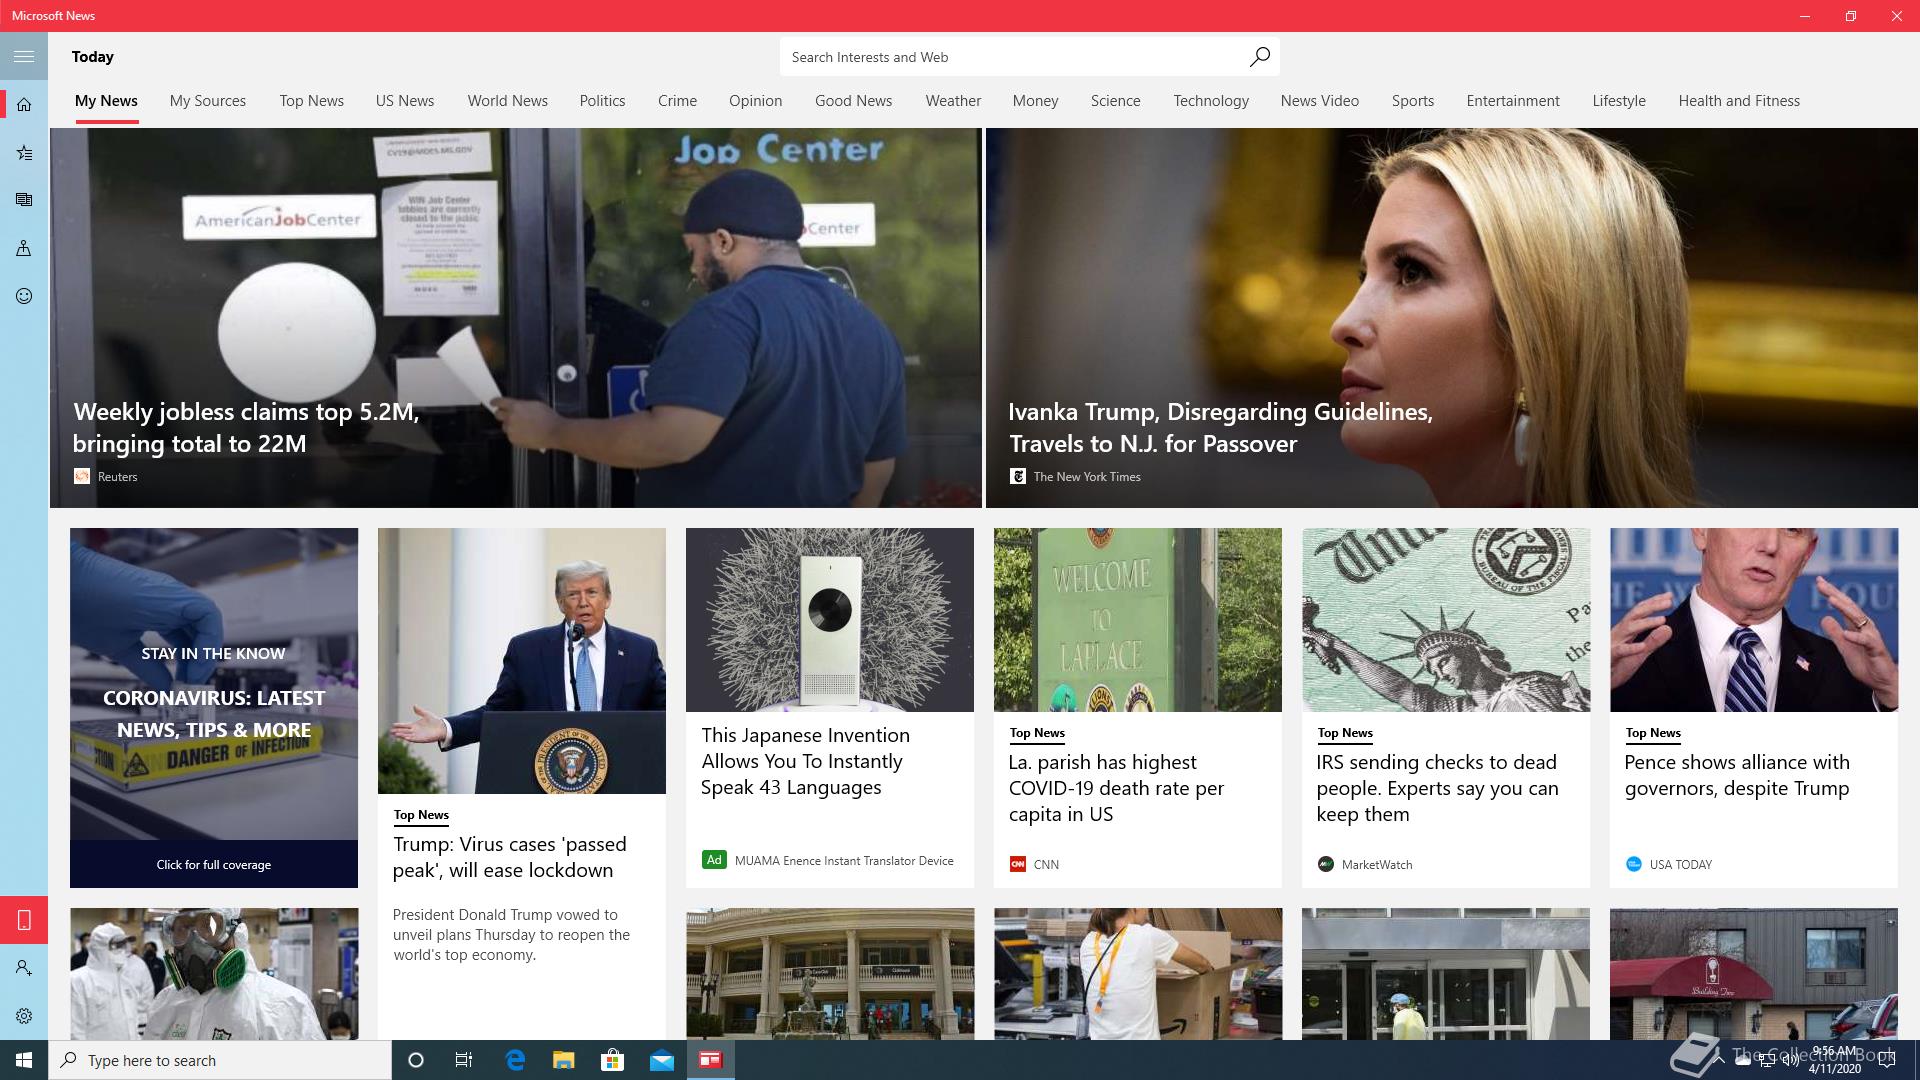Launch Microsoft Edge from taskbar
The image size is (1920, 1080).
tap(515, 1060)
